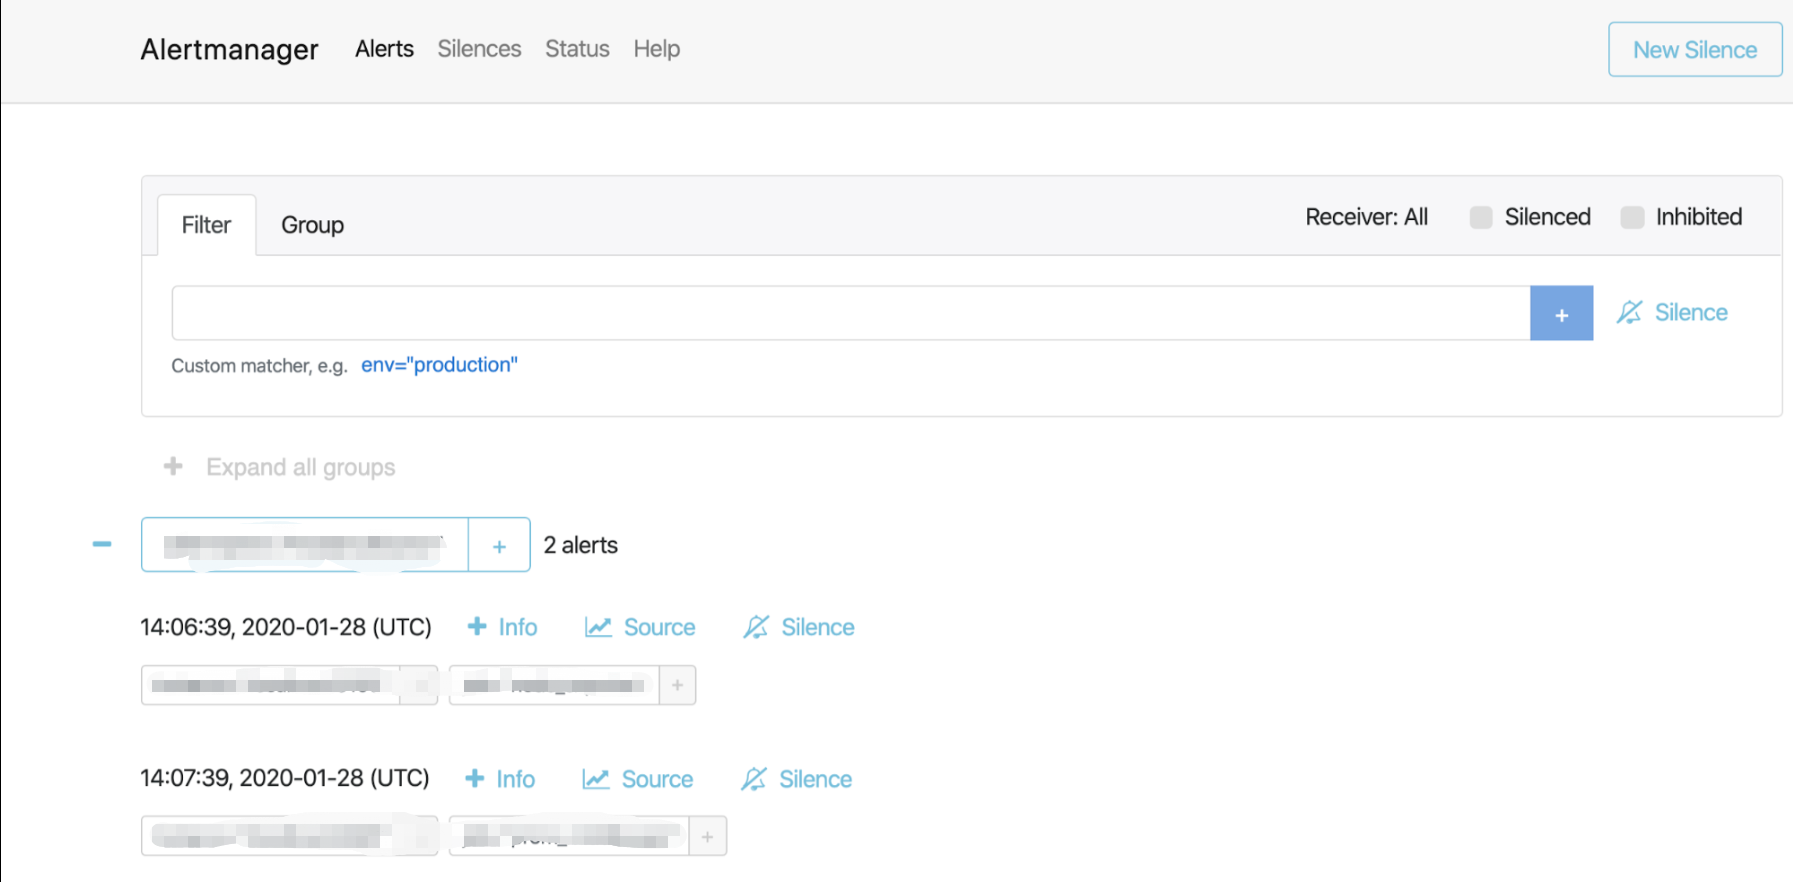Add 14:07:39 alert's second label via plus
The image size is (1793, 882).
click(707, 836)
